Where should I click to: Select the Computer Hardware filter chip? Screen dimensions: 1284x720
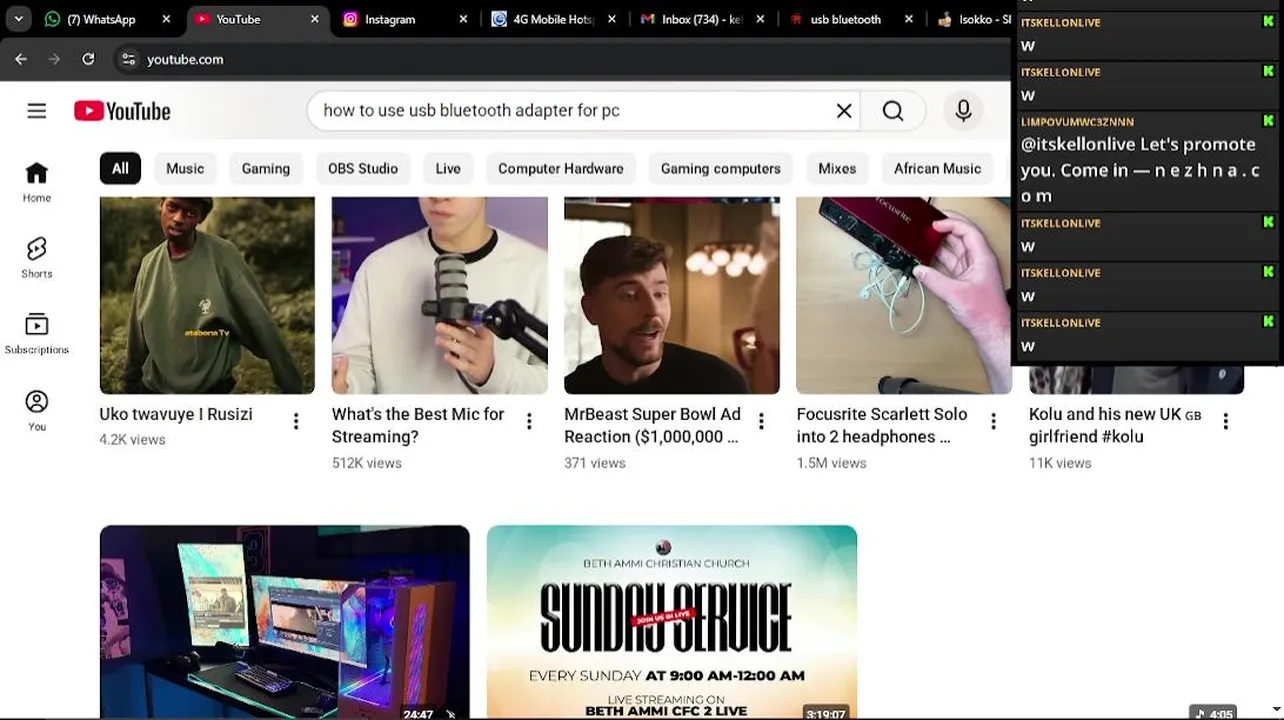tap(561, 168)
